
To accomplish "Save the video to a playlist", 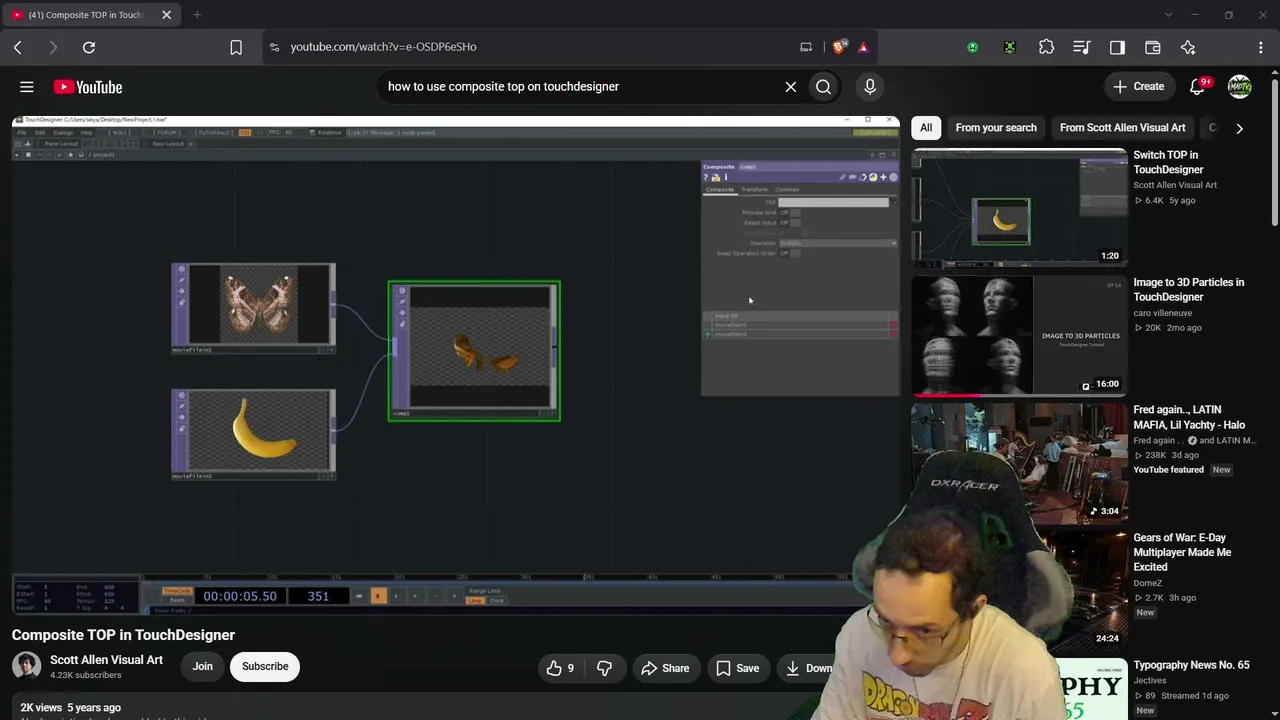I will [x=737, y=668].
